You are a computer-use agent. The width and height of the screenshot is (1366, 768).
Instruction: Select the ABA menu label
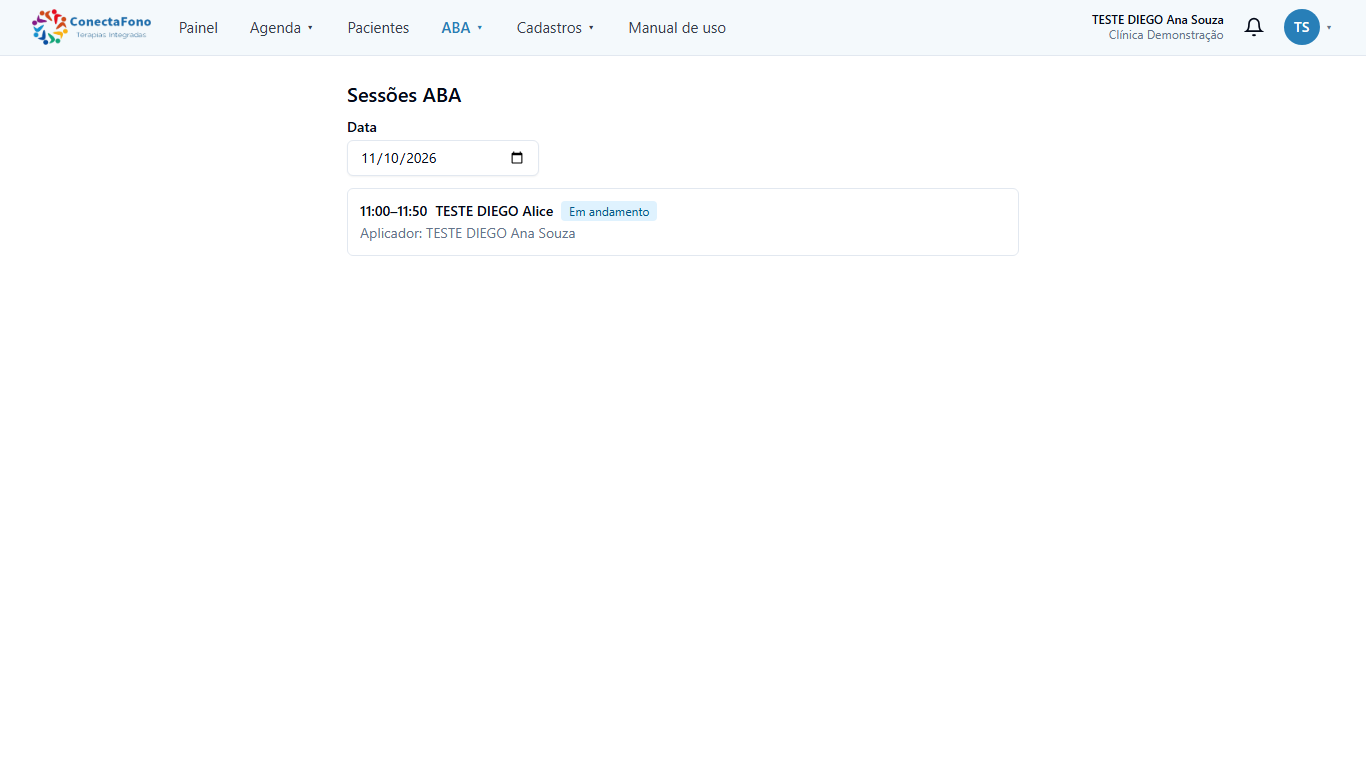pyautogui.click(x=456, y=28)
